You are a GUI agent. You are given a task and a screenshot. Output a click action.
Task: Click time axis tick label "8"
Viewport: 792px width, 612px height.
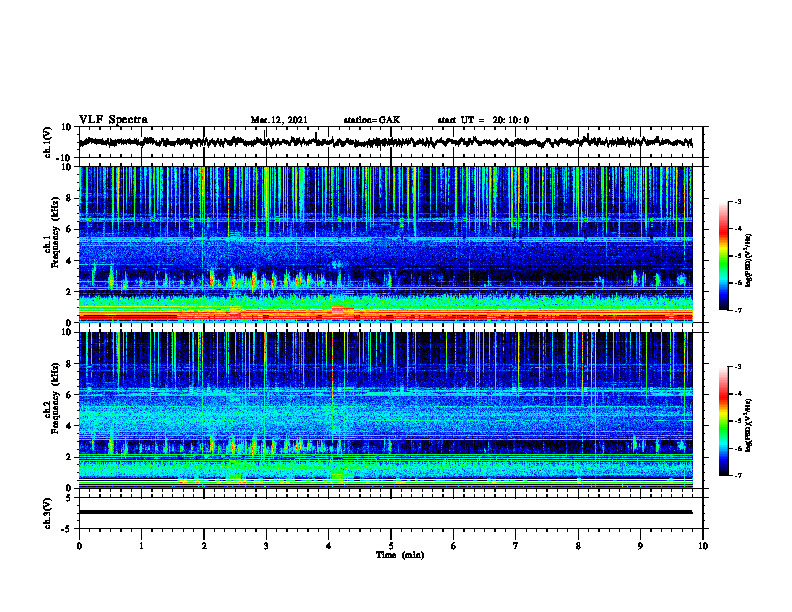click(x=578, y=546)
